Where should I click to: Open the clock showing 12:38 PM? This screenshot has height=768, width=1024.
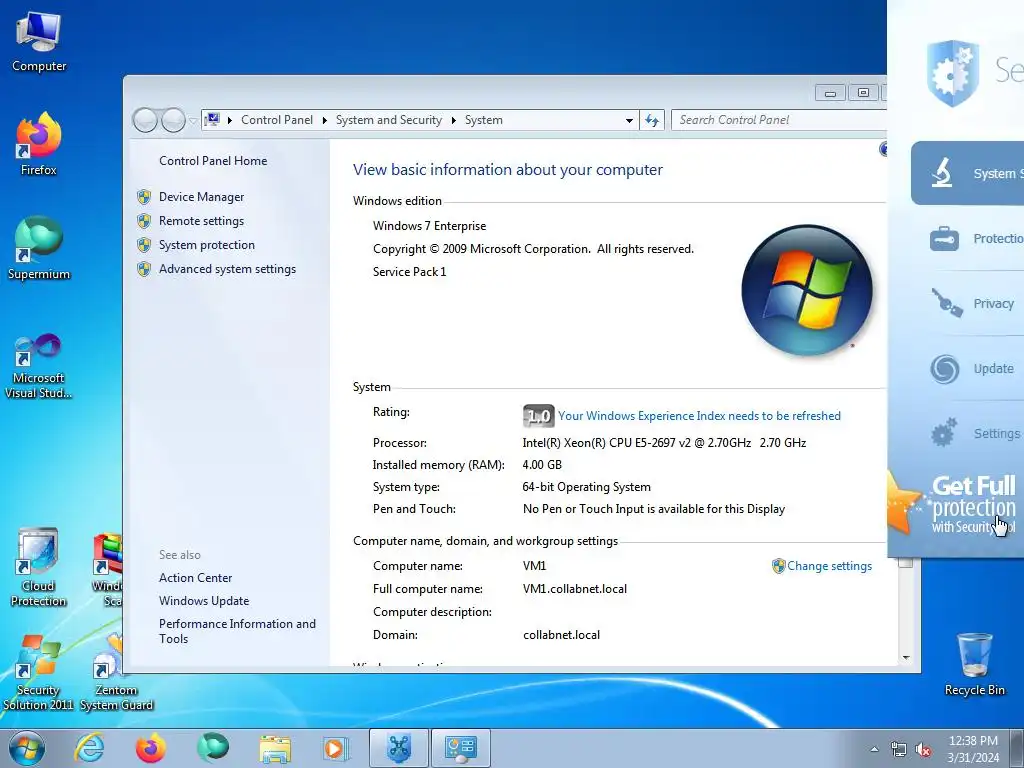tap(973, 748)
